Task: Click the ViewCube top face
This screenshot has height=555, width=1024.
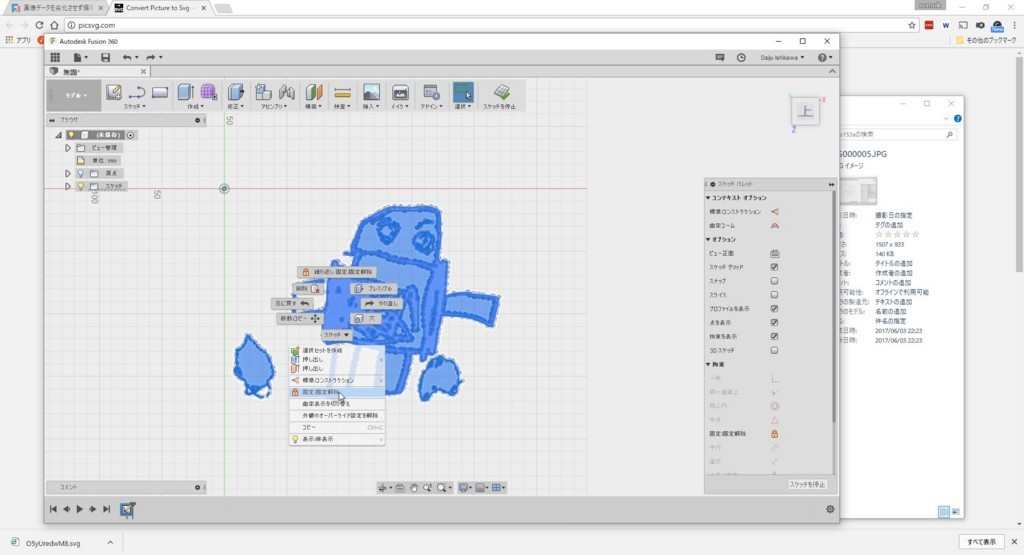Action: click(805, 112)
